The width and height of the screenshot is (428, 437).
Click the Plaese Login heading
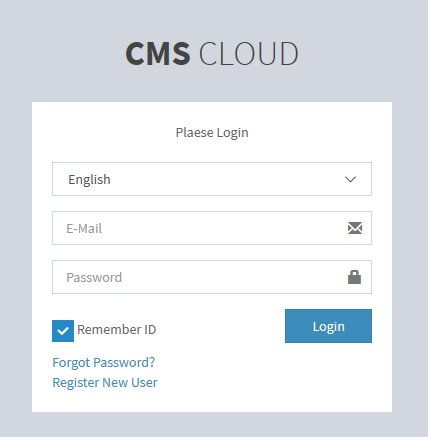point(212,133)
